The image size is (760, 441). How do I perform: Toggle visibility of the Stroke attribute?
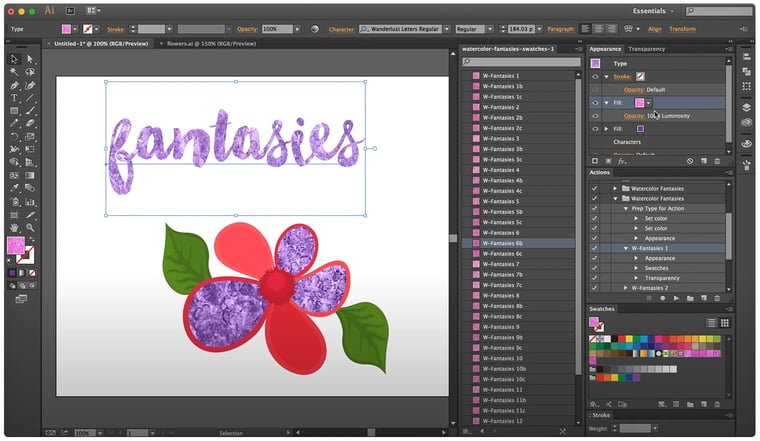coord(595,75)
